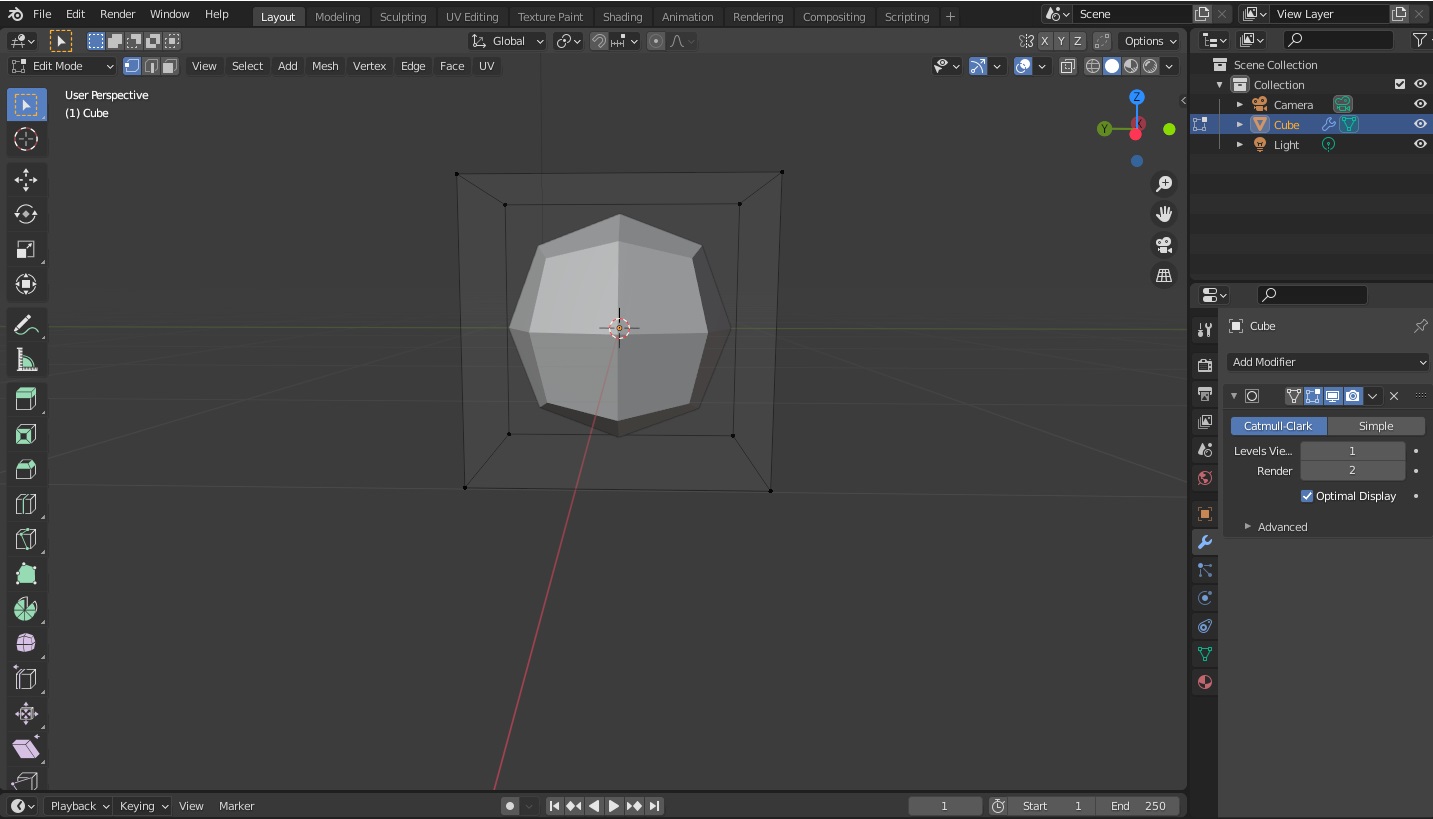Jump to the timeline end frame button
Screen dimensions: 1433x819
click(x=654, y=806)
